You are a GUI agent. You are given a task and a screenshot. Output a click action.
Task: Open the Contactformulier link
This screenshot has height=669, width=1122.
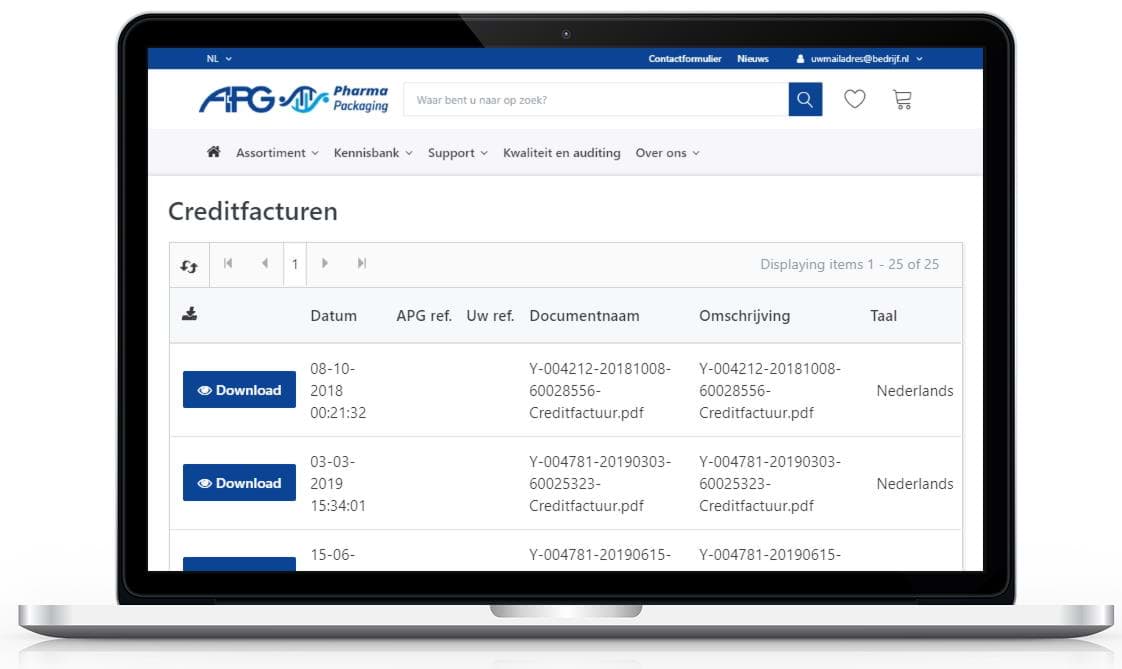(x=684, y=59)
